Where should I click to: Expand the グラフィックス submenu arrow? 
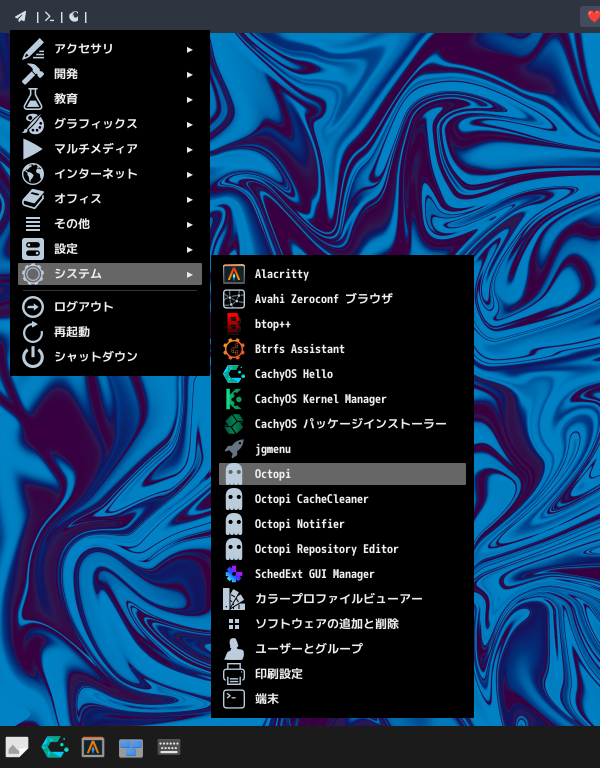(x=190, y=124)
